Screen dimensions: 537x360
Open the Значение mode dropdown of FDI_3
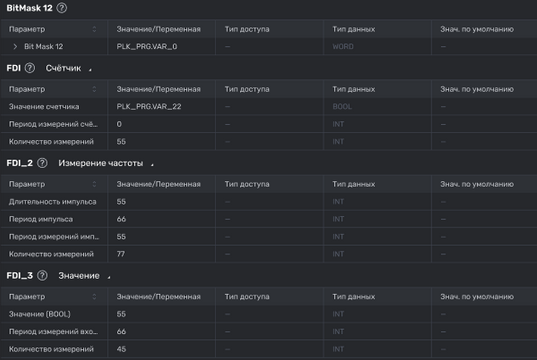click(84, 275)
